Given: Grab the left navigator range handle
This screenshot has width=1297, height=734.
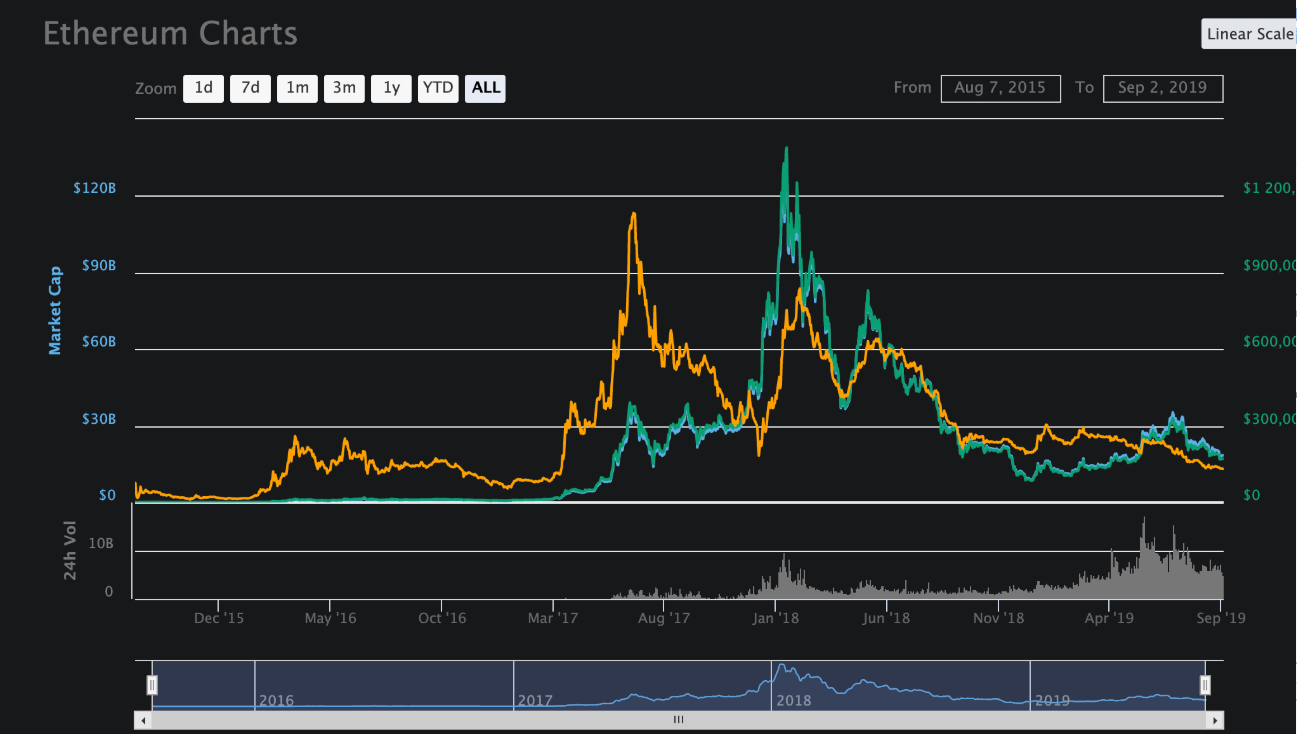Looking at the screenshot, I should pos(152,685).
